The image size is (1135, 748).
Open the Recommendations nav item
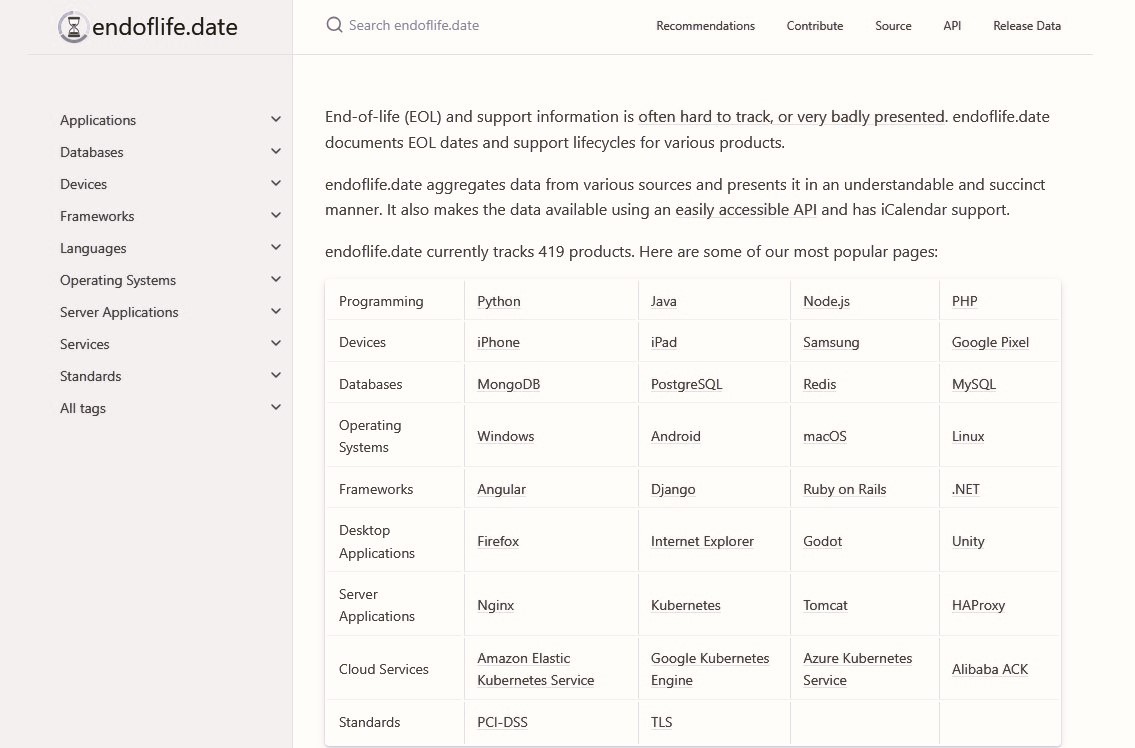pyautogui.click(x=705, y=26)
